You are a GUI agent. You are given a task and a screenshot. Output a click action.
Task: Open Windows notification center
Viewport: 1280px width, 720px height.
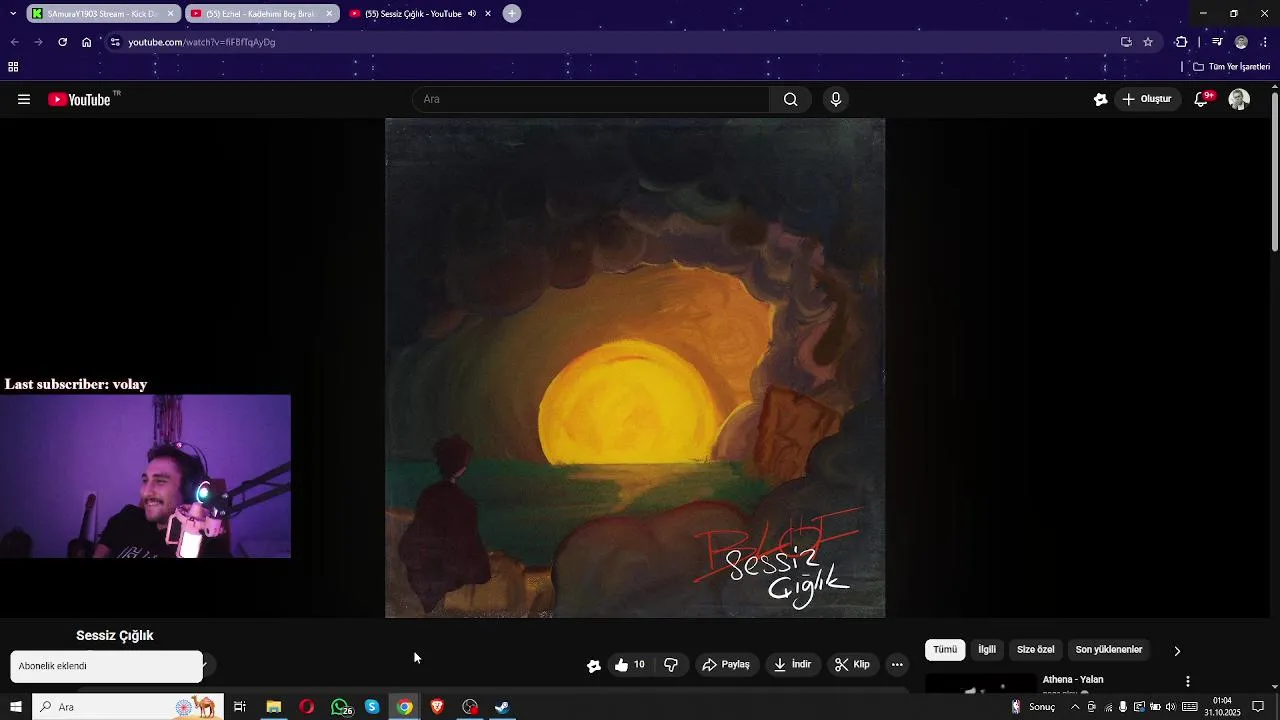click(x=1258, y=707)
